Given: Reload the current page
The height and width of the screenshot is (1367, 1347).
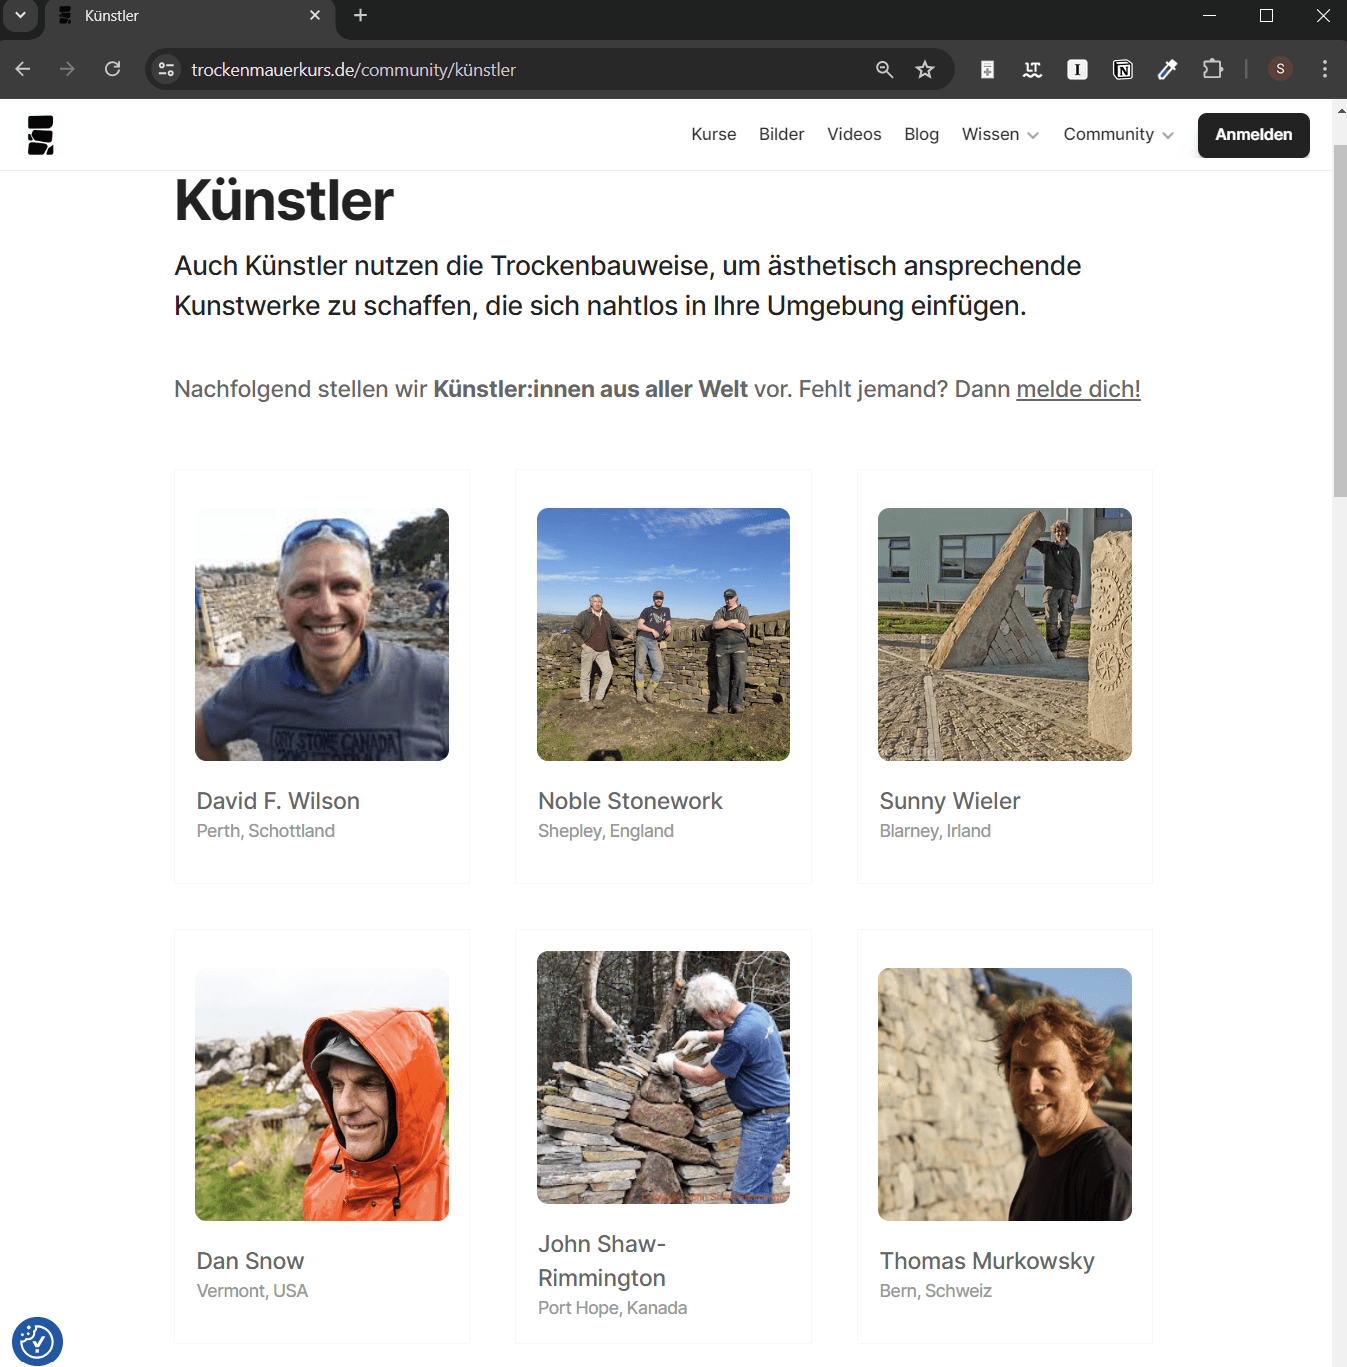Looking at the screenshot, I should [x=112, y=69].
